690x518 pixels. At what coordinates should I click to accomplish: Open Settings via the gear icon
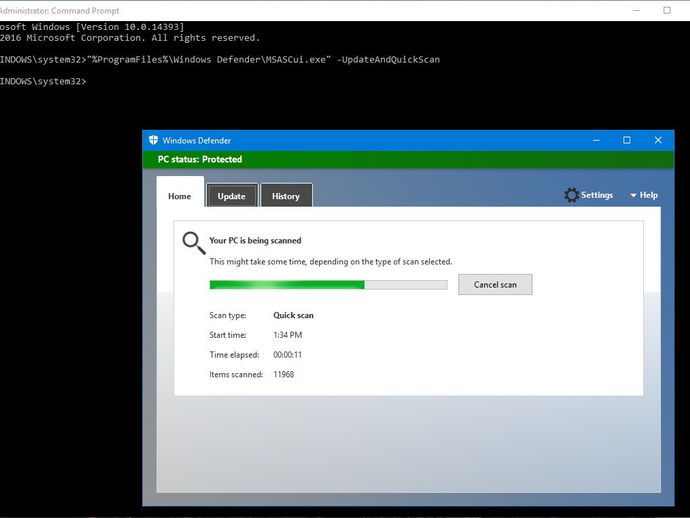[x=572, y=195]
